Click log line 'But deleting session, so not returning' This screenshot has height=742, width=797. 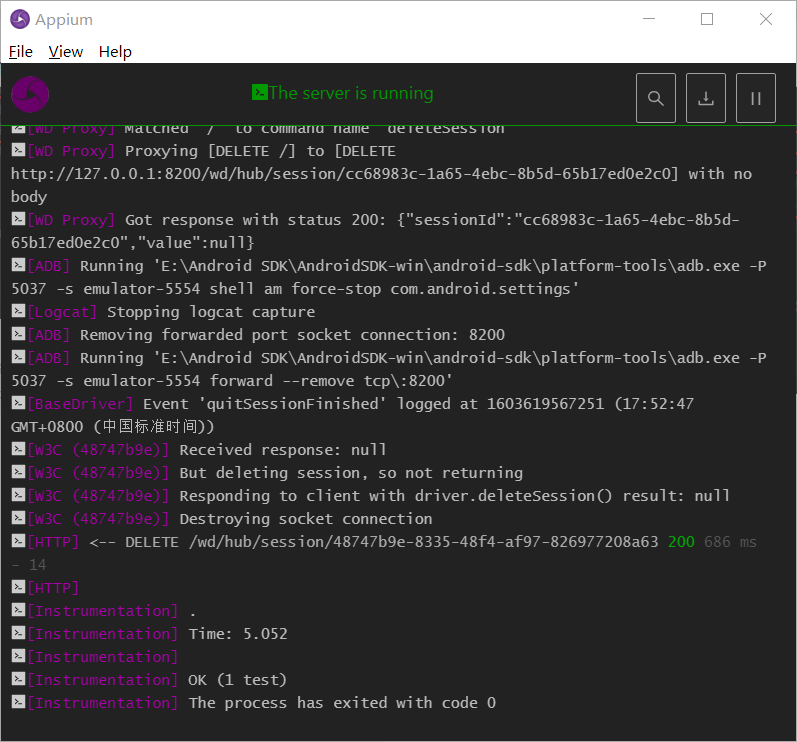point(351,473)
